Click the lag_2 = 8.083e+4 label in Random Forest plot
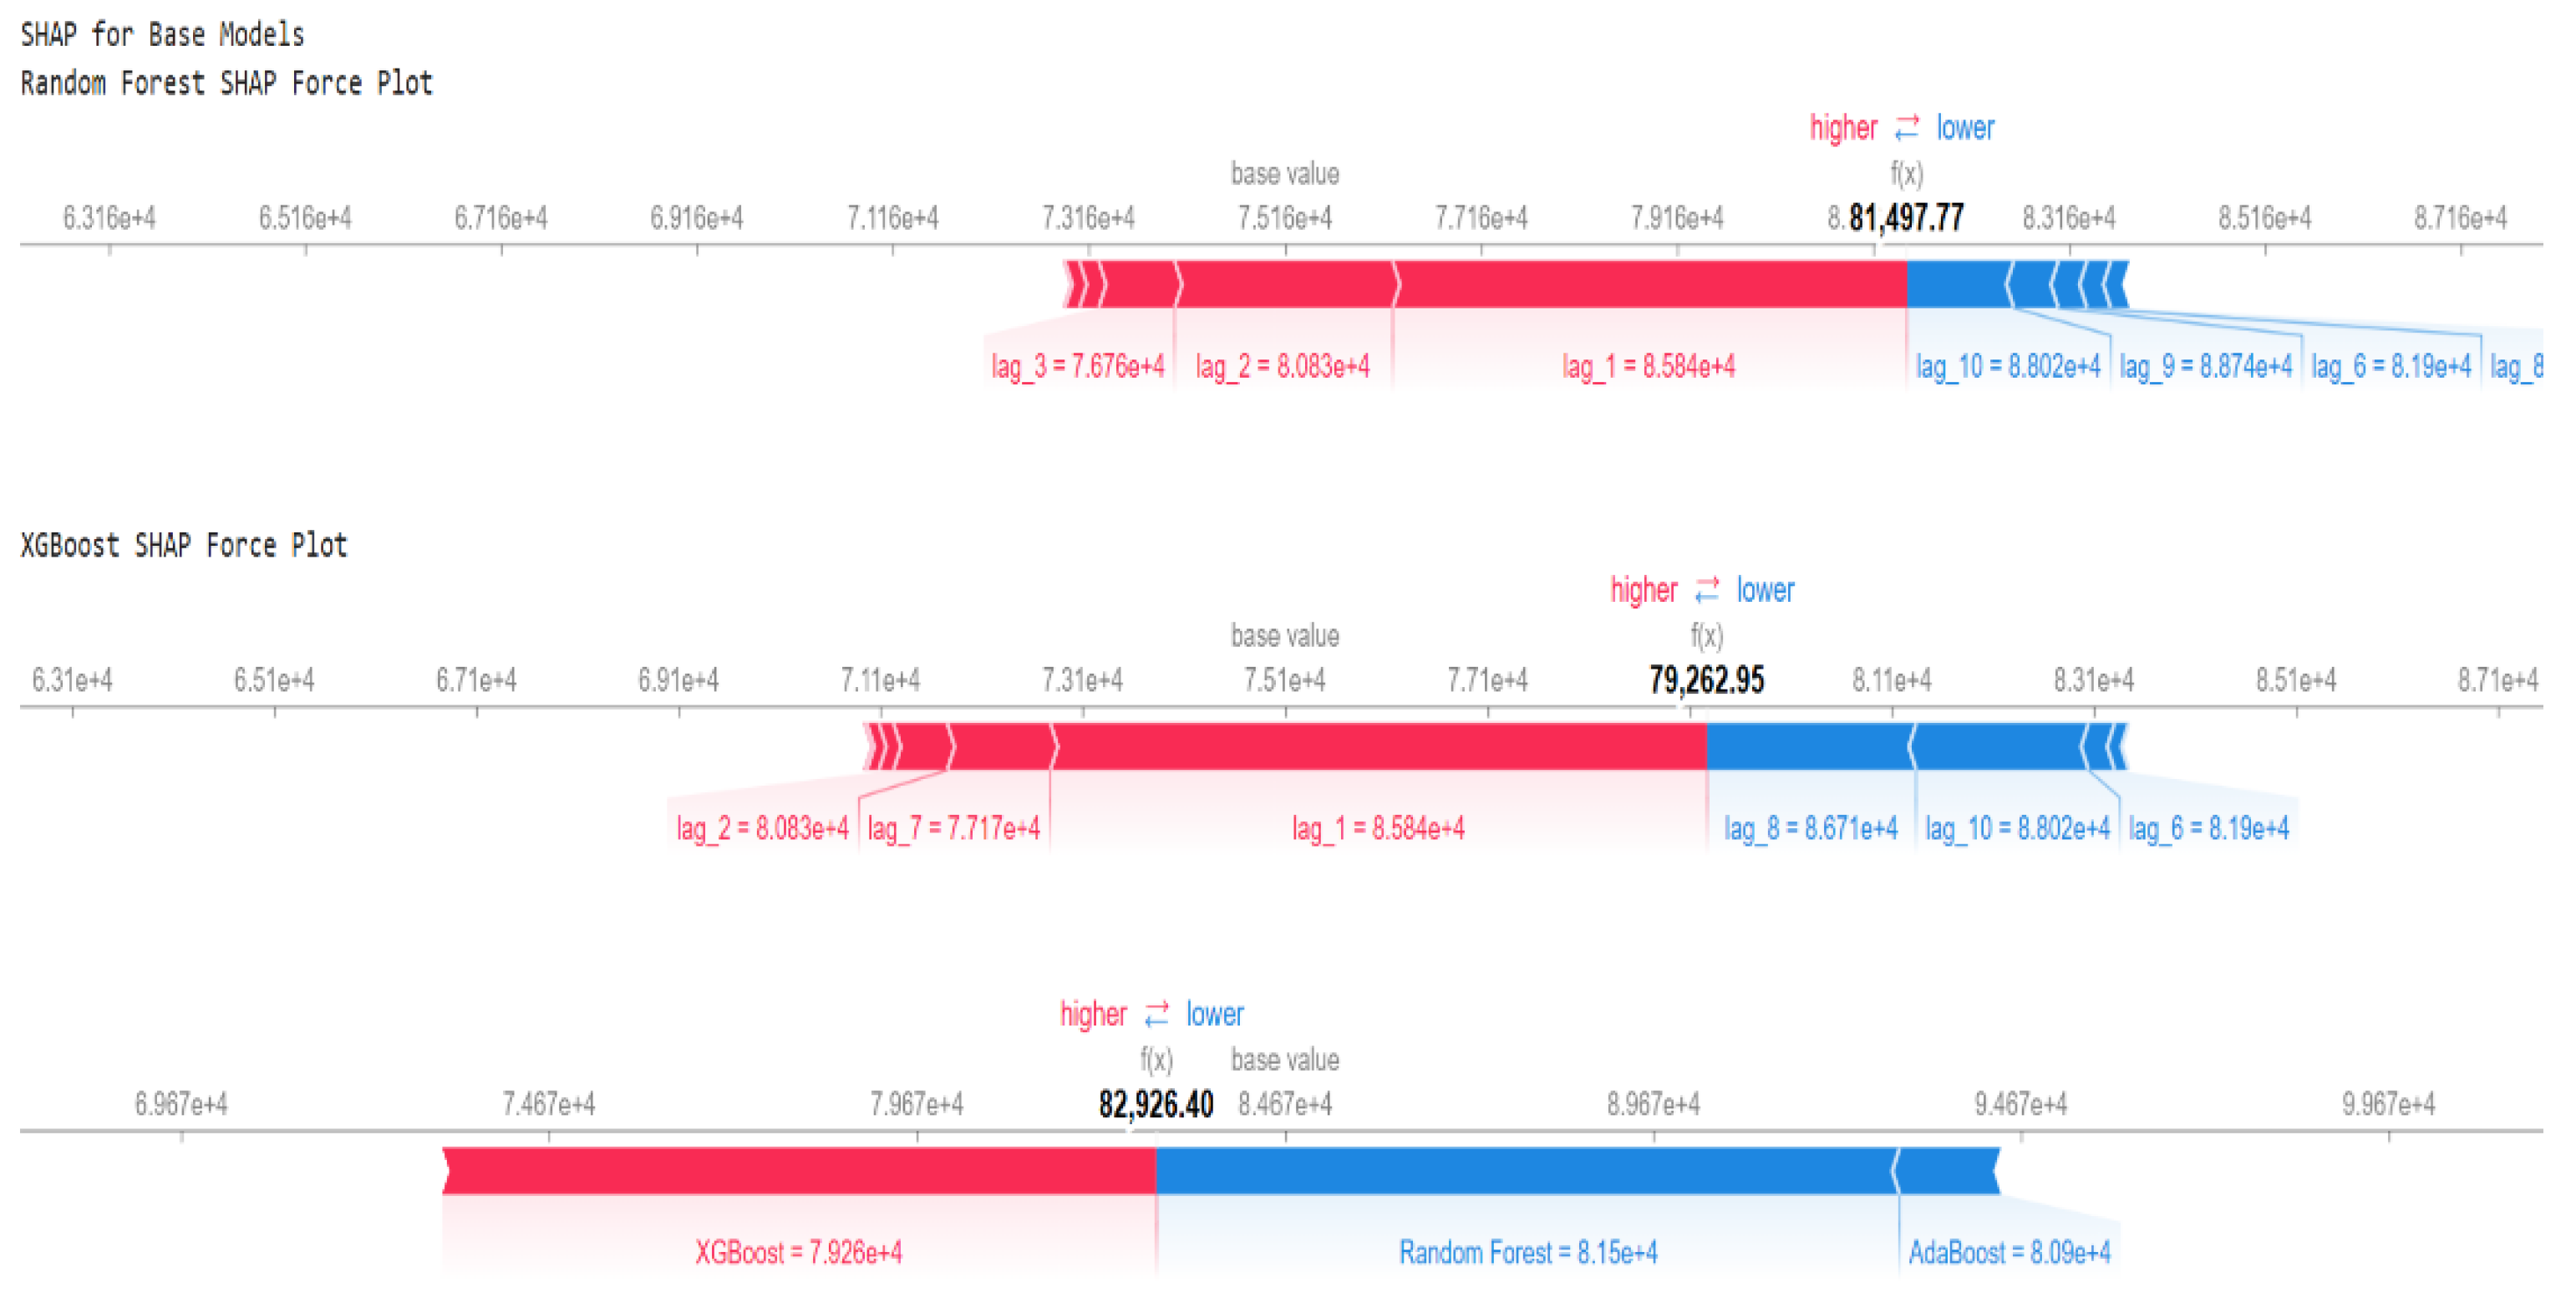The width and height of the screenshot is (2576, 1303). [1282, 367]
